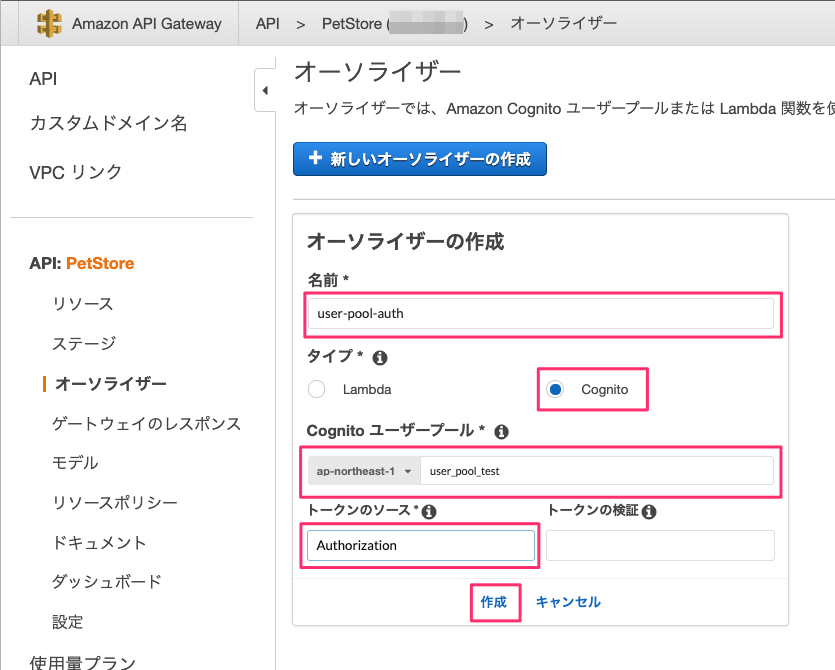This screenshot has height=670, width=835.
Task: Select API in the sidebar
Action: point(43,79)
